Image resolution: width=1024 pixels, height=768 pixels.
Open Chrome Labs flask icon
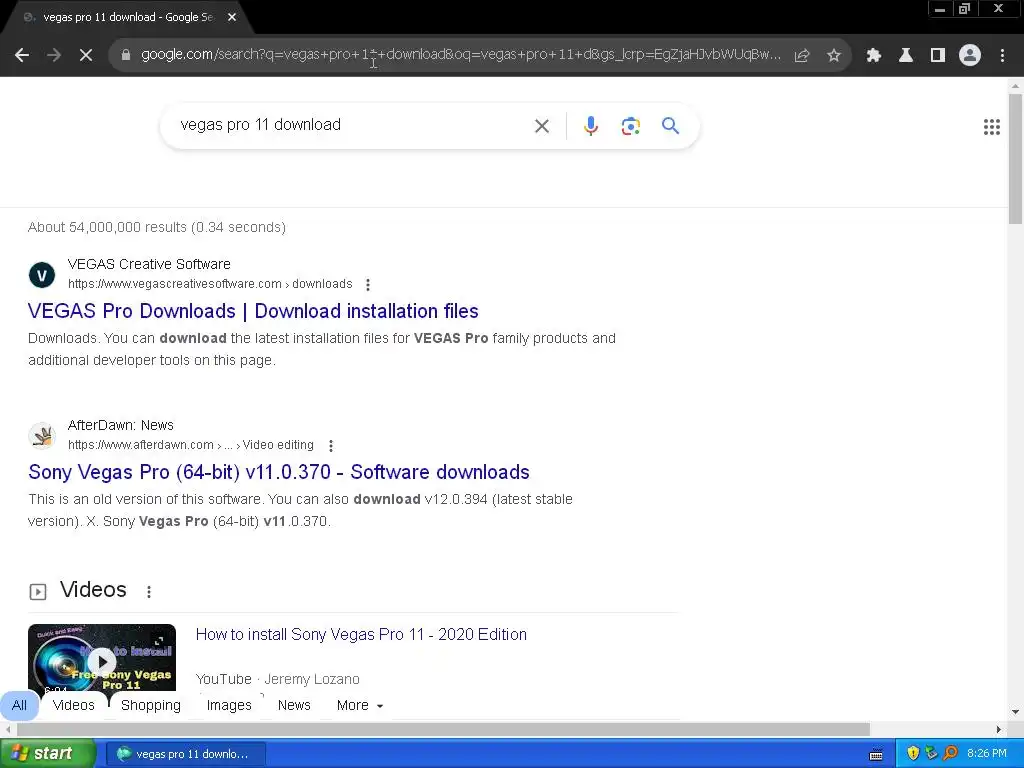pos(906,56)
